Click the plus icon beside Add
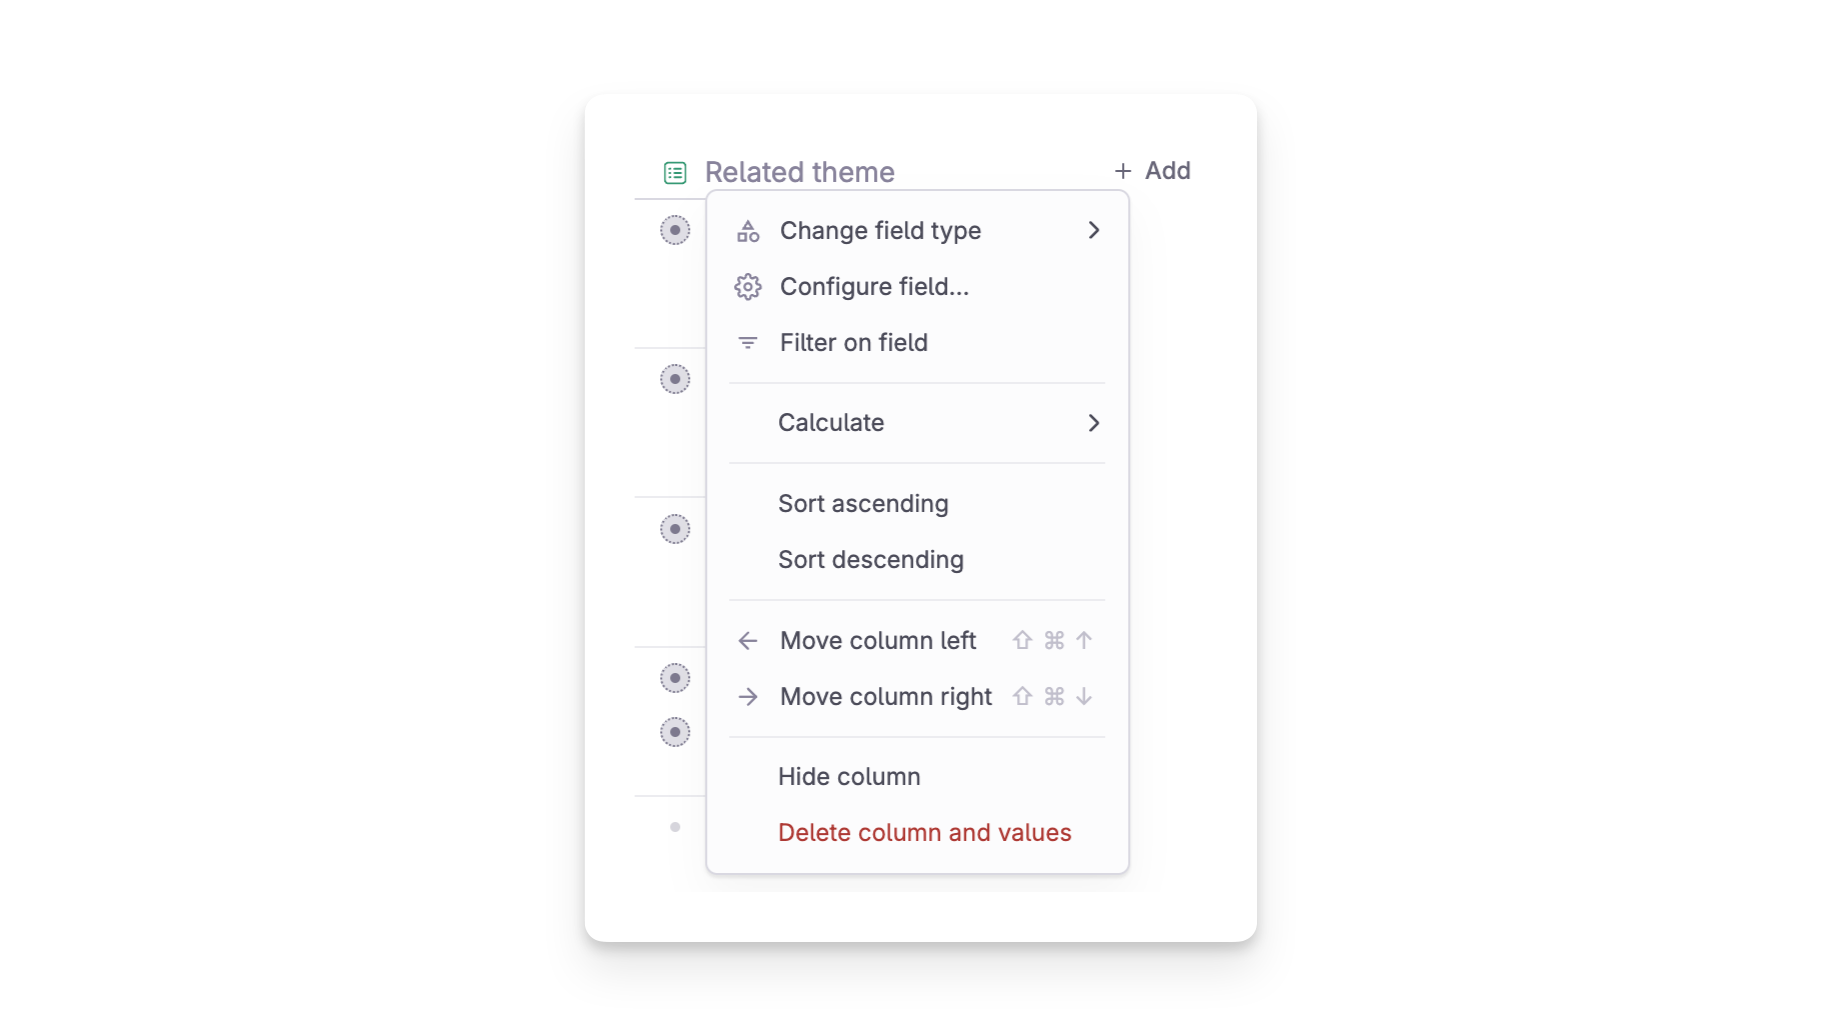The height and width of the screenshot is (1036, 1841). (1123, 171)
